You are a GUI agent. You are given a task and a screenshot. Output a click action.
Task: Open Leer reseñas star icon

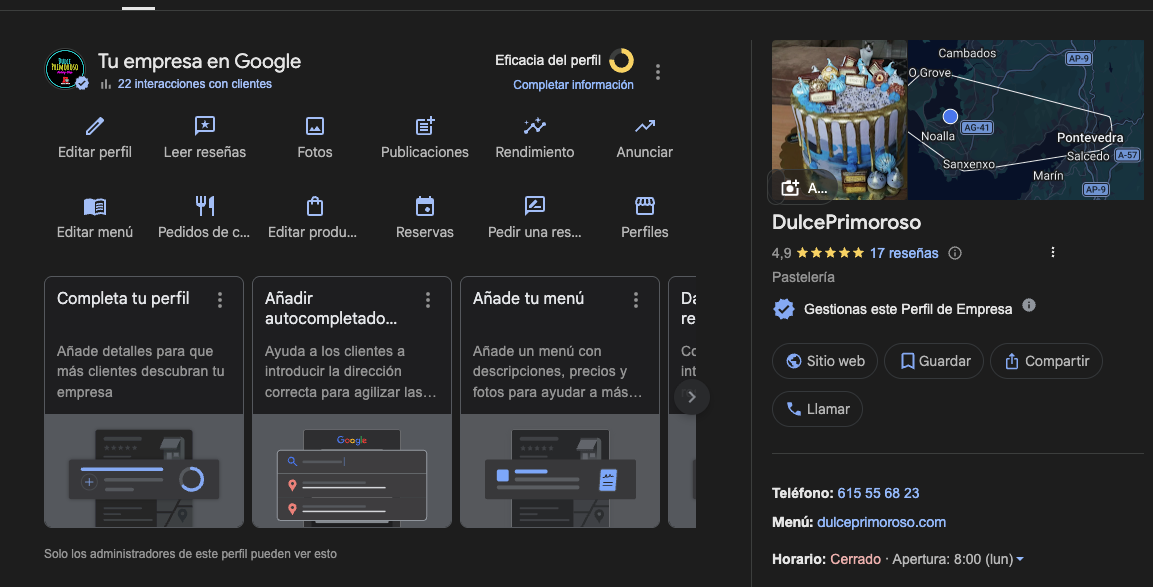(x=205, y=126)
